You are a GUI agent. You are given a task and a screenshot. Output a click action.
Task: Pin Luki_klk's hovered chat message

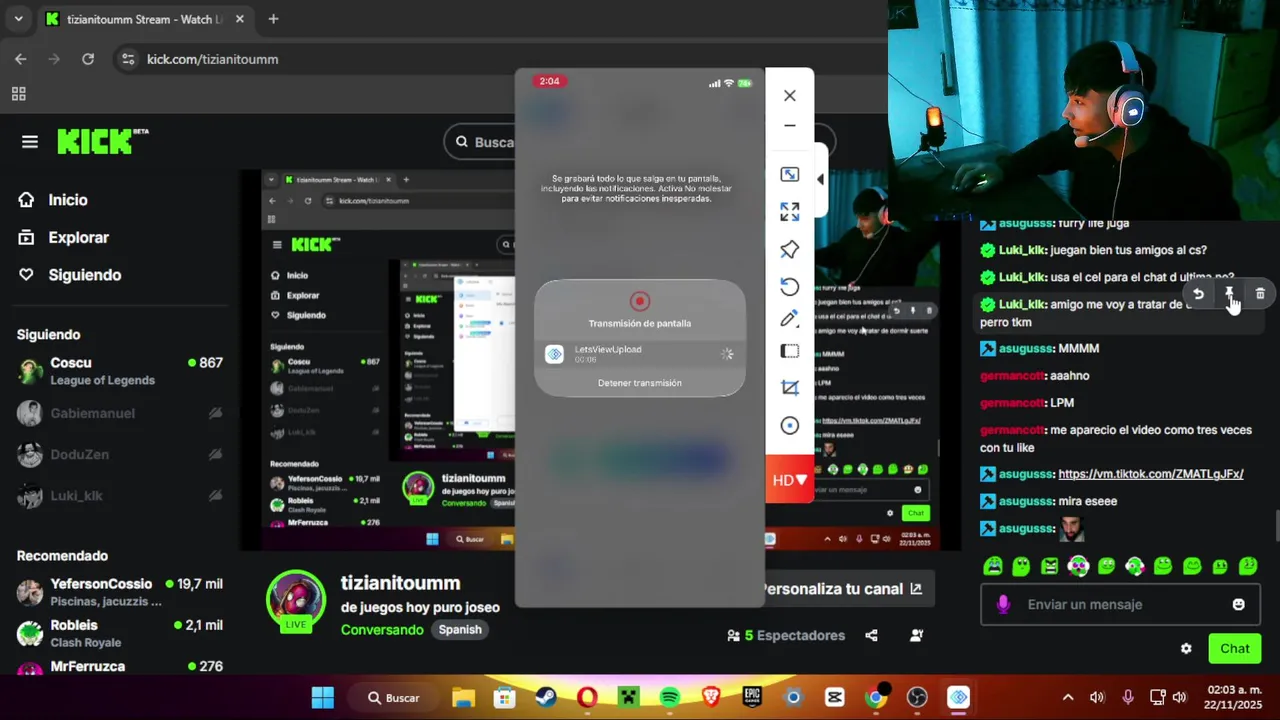[1229, 294]
